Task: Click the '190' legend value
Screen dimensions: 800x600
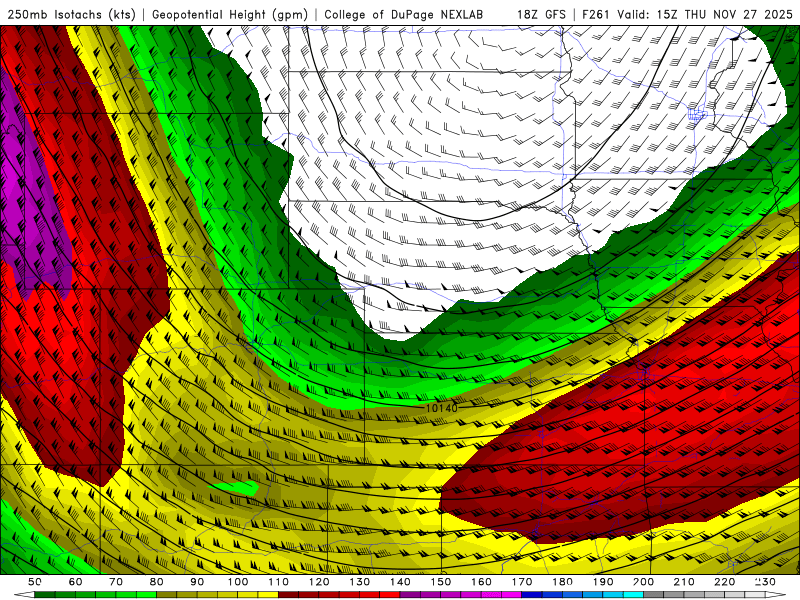Action: click(603, 582)
